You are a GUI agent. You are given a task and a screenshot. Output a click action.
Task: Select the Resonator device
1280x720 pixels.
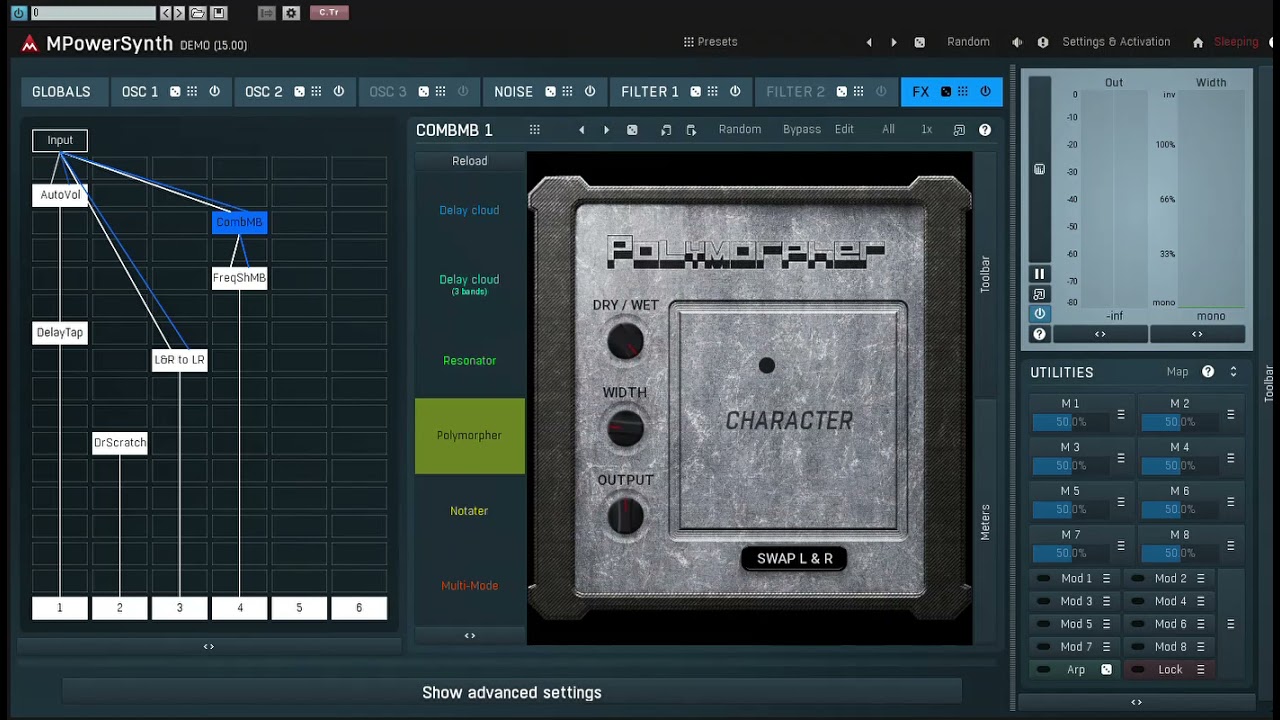tap(469, 361)
